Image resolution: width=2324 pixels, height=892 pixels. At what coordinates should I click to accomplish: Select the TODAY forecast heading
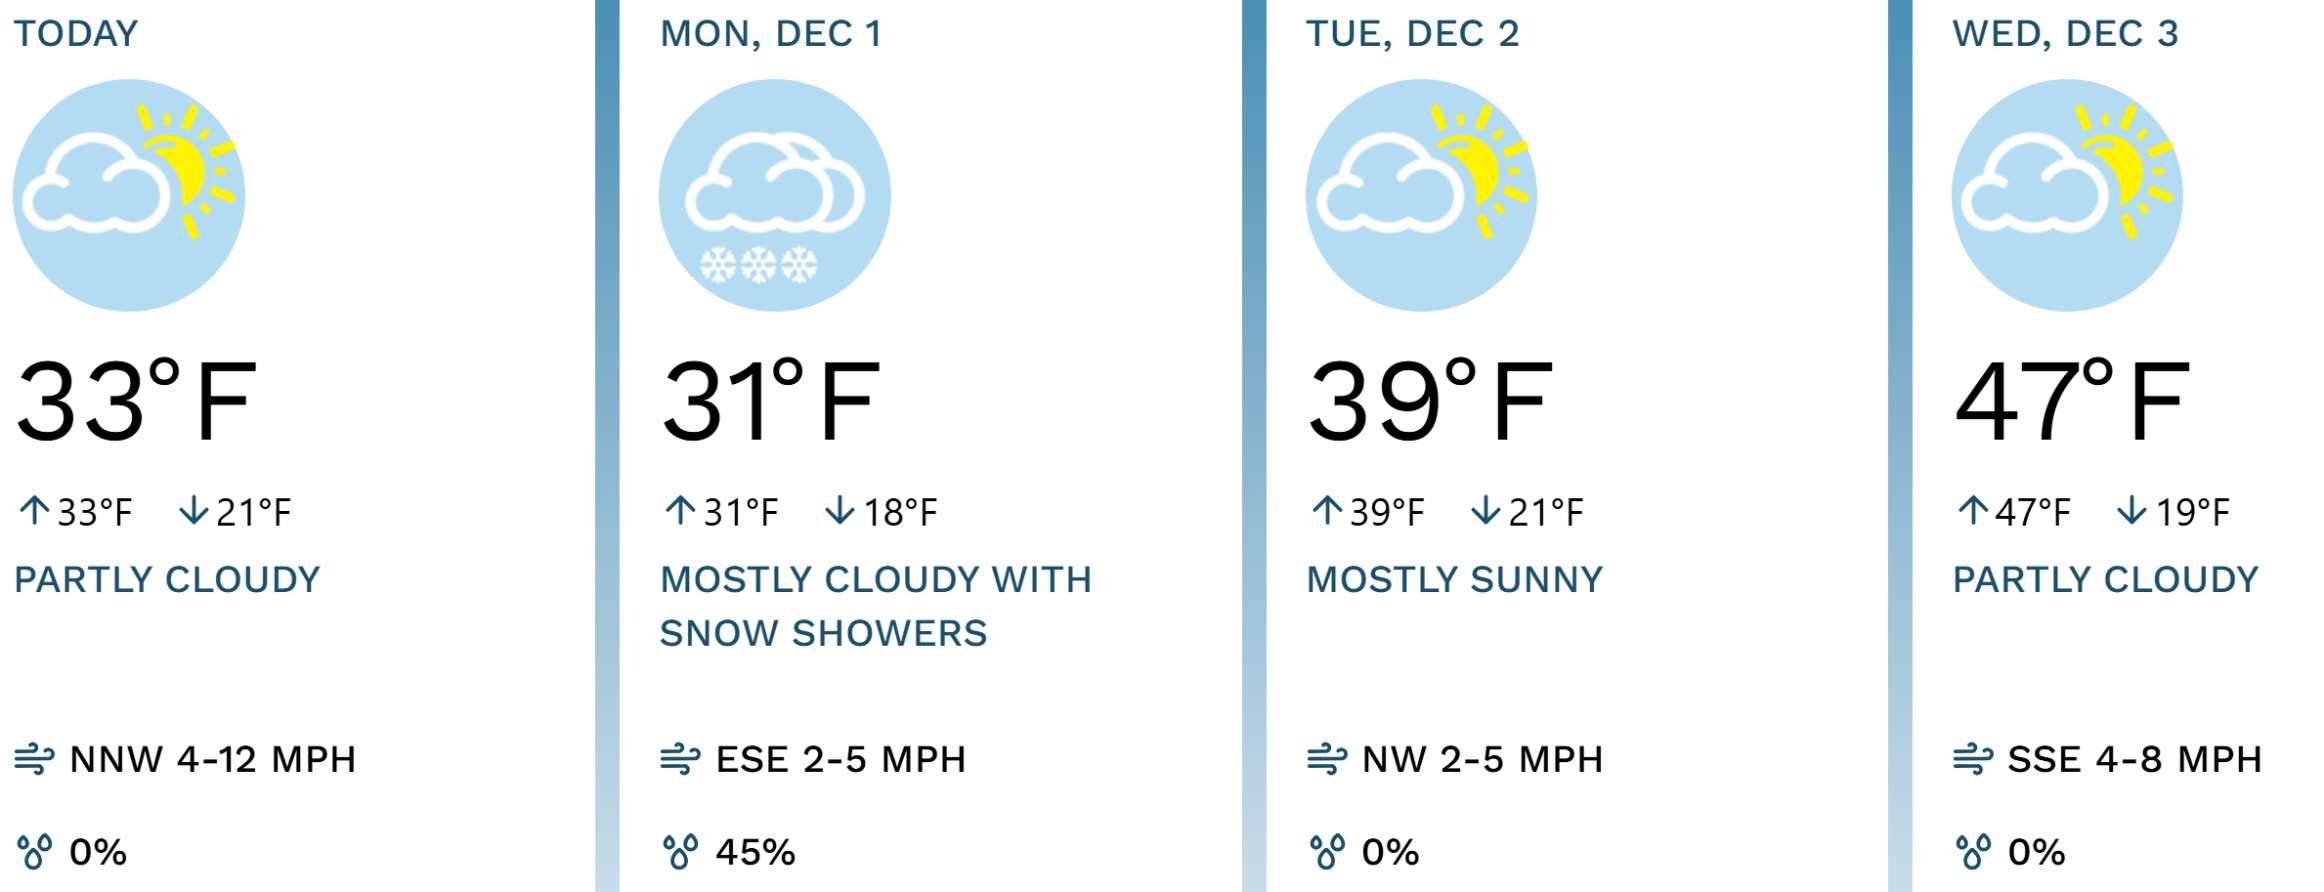click(x=76, y=34)
